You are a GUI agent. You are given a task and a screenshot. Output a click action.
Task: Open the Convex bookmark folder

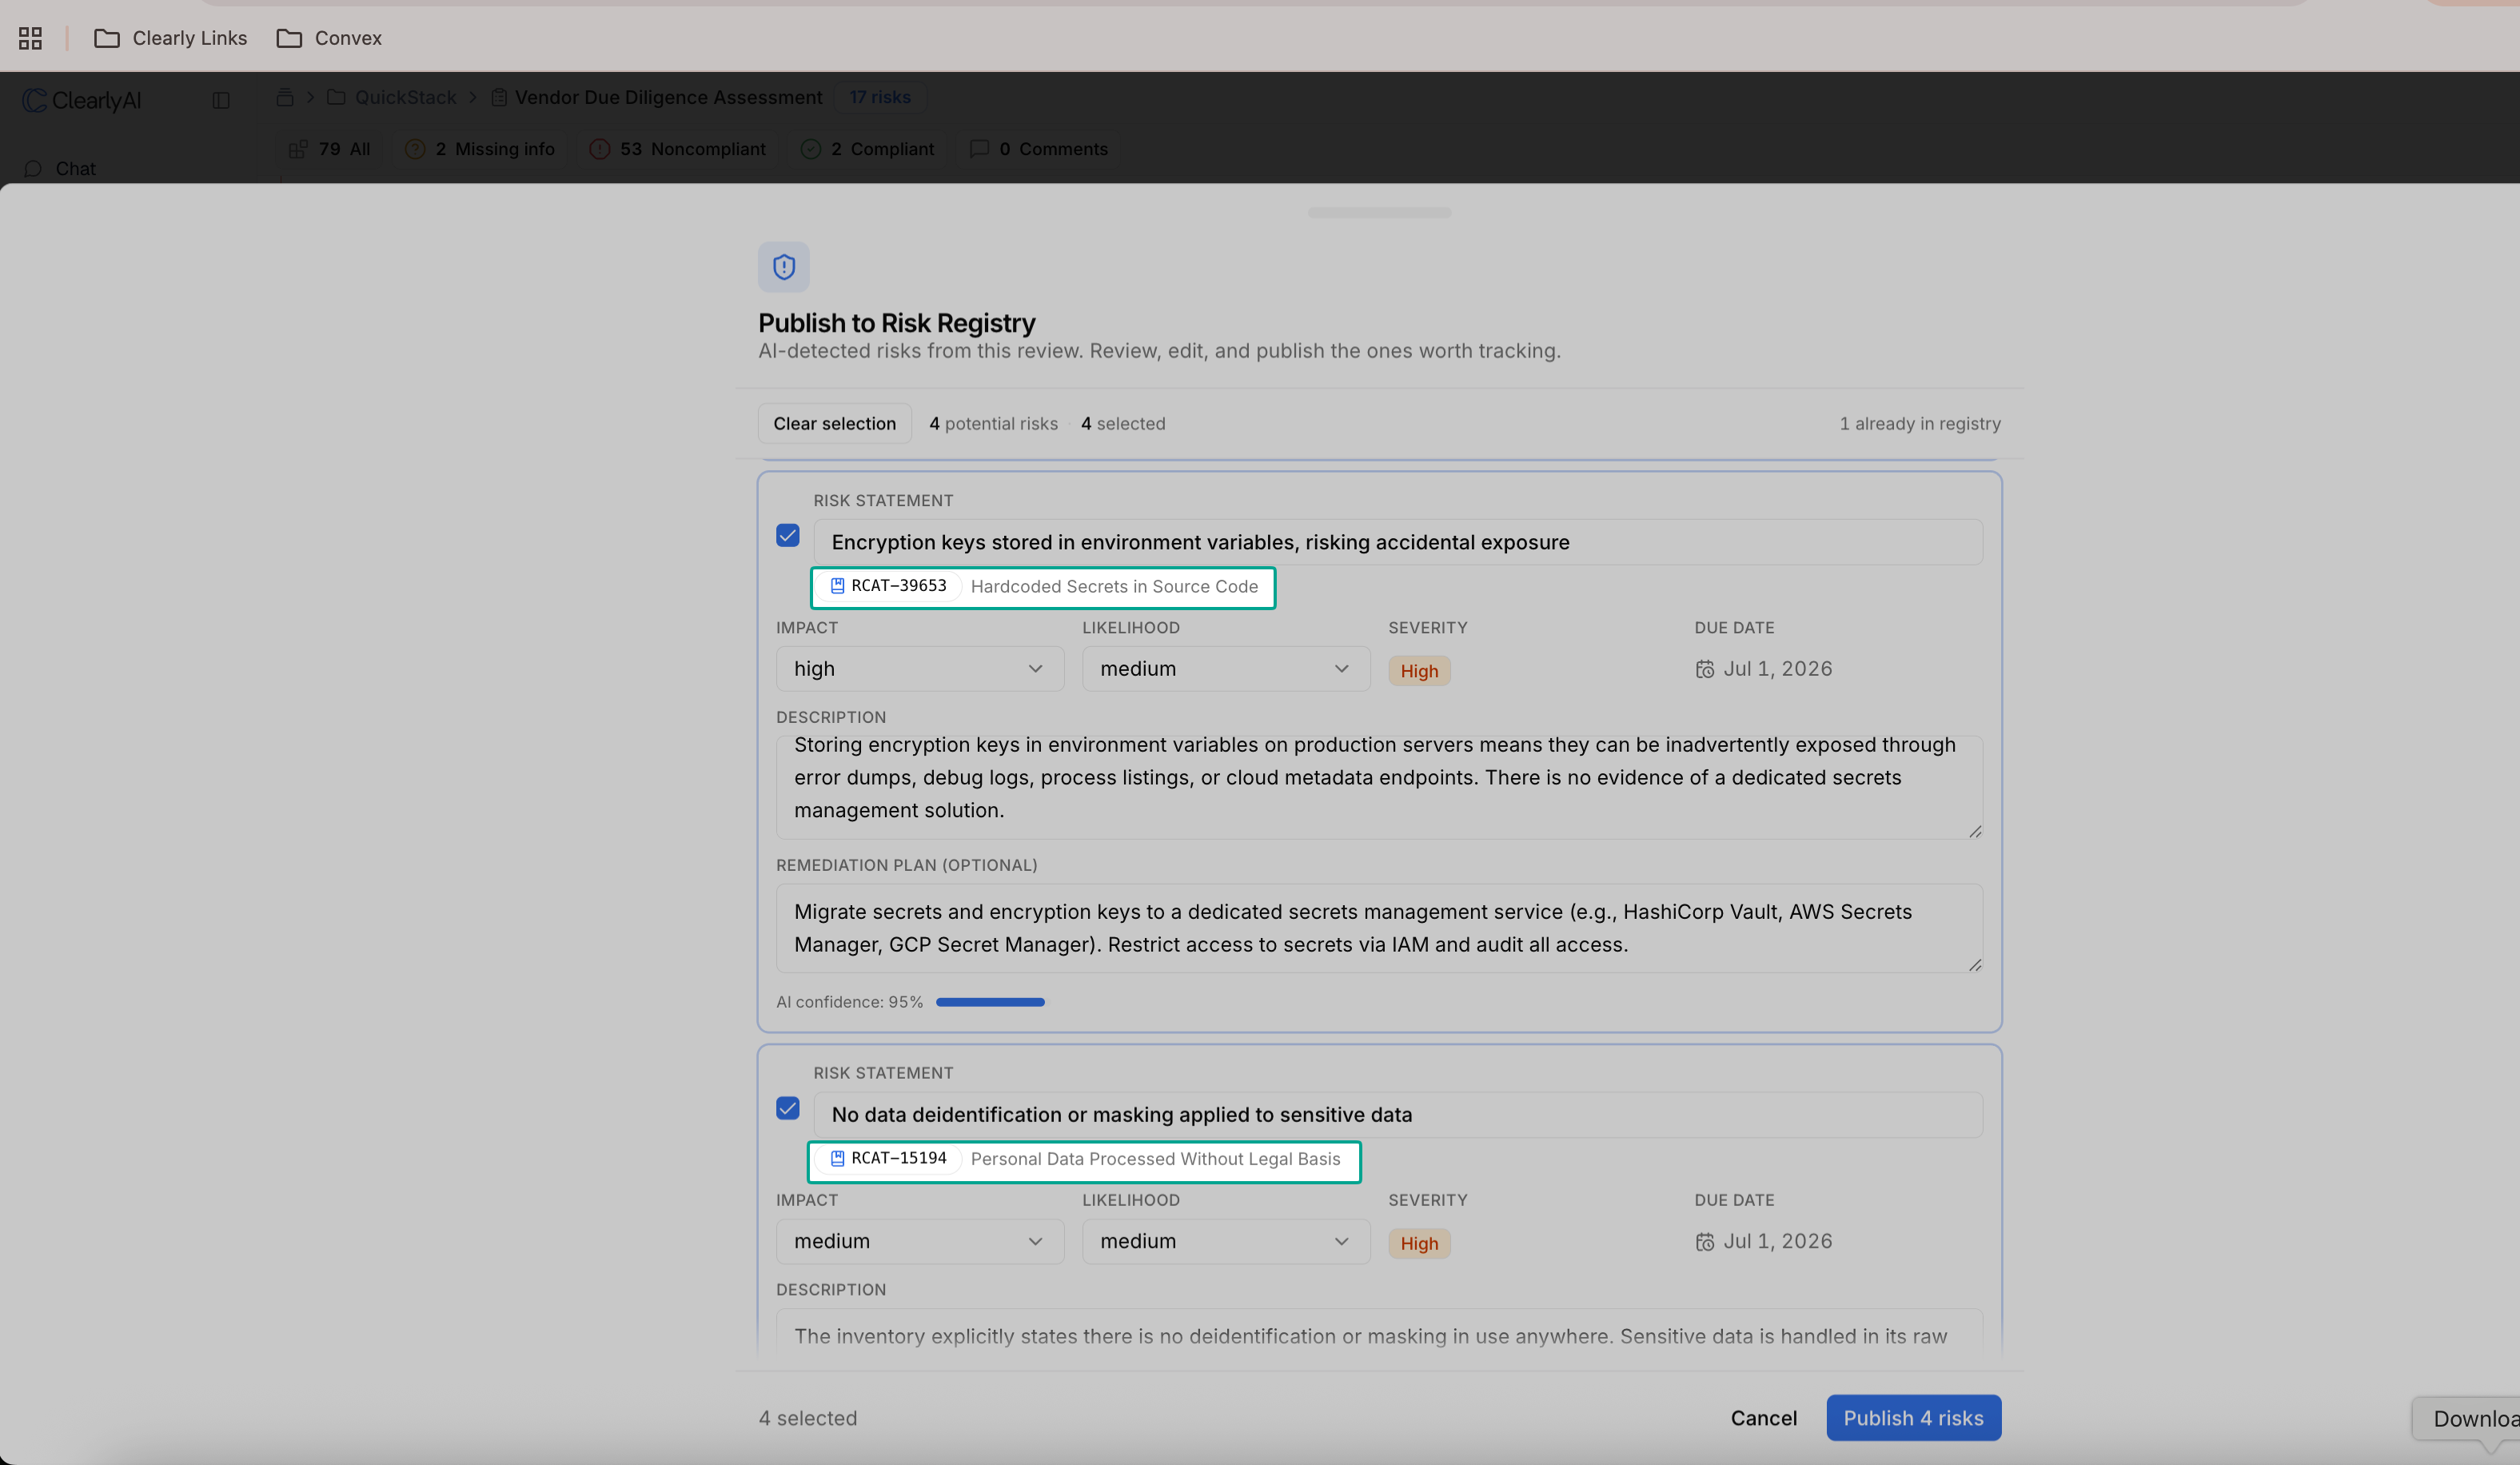329,38
